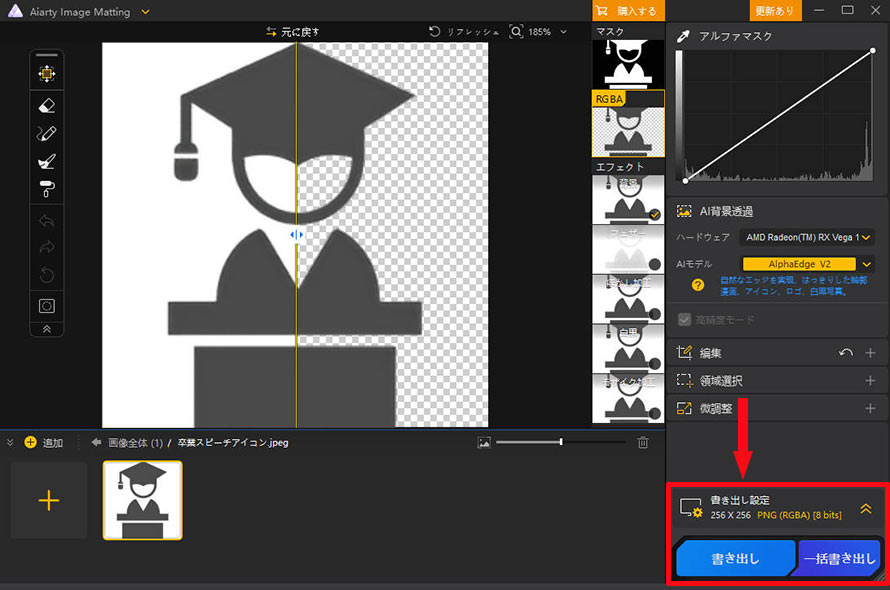Click the back arrow beside 画像全体
The height and width of the screenshot is (590, 890).
click(96, 442)
